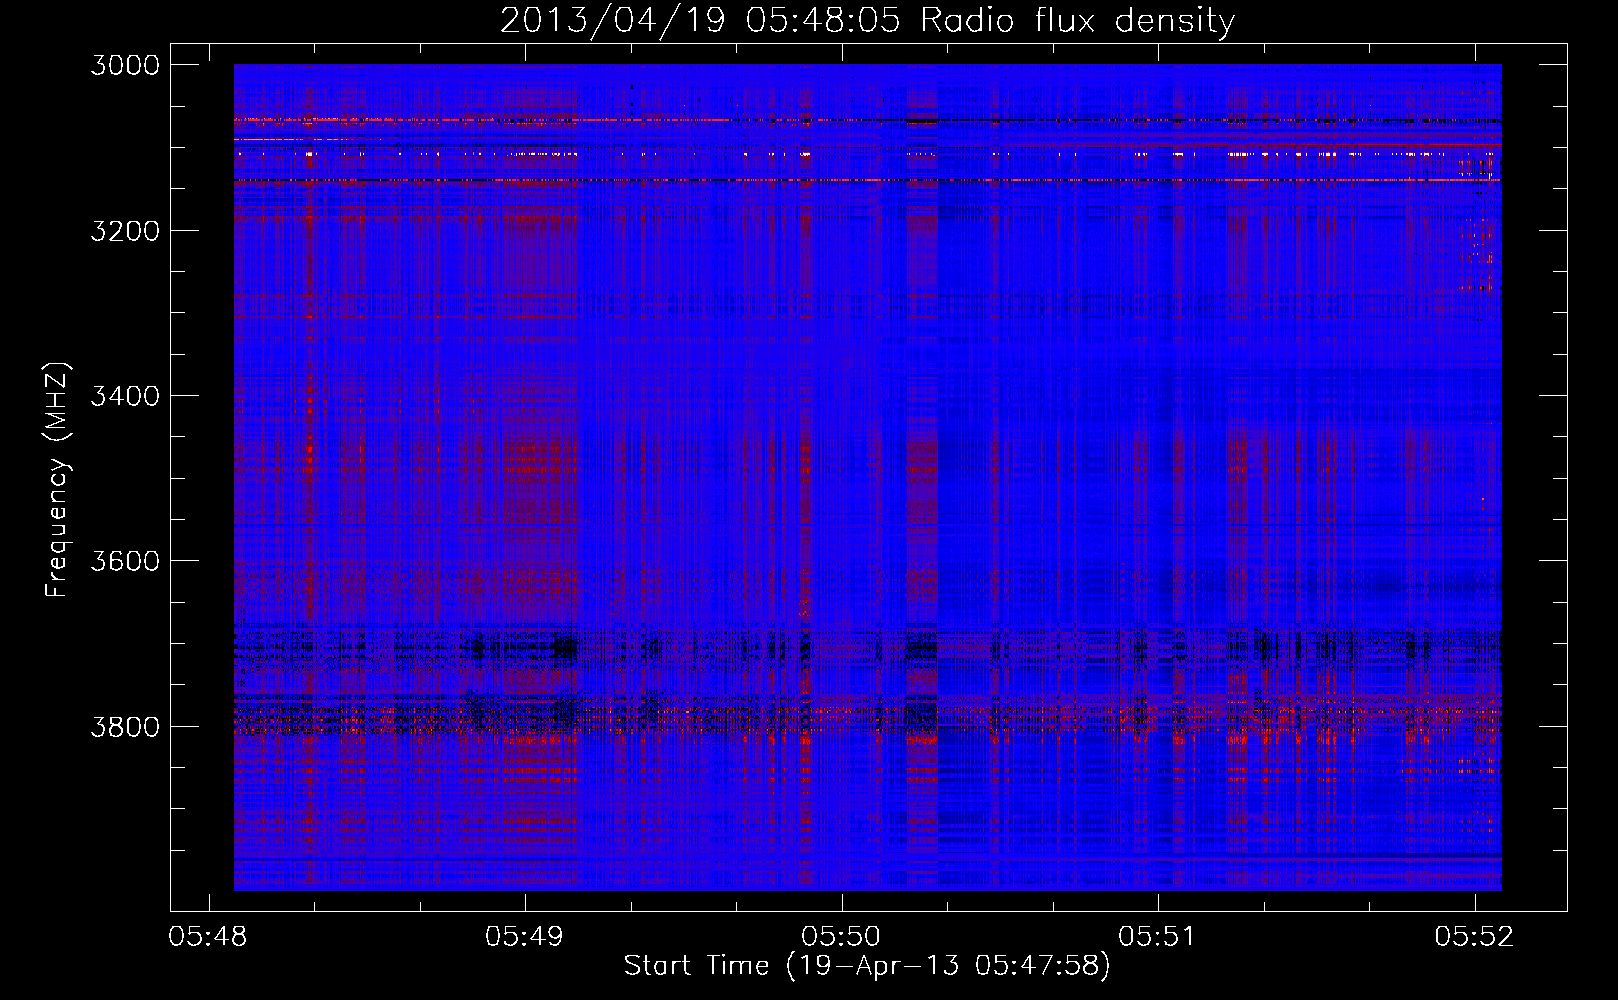Click the 'Start Time (19-Apr-13 05:47:58)' axis title
The image size is (1618, 1000).
pyautogui.click(x=867, y=966)
